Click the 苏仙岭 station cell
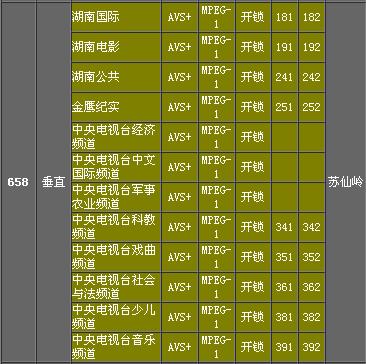 [346, 182]
